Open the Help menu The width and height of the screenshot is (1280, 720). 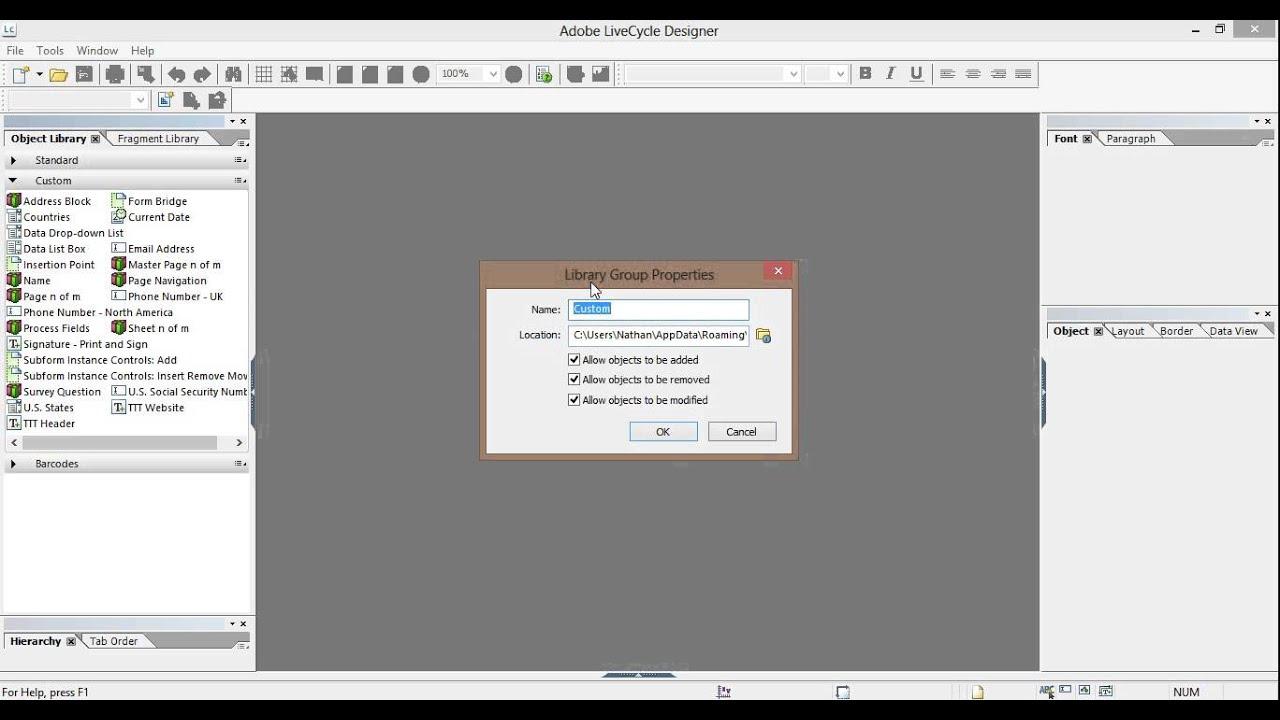click(x=143, y=51)
